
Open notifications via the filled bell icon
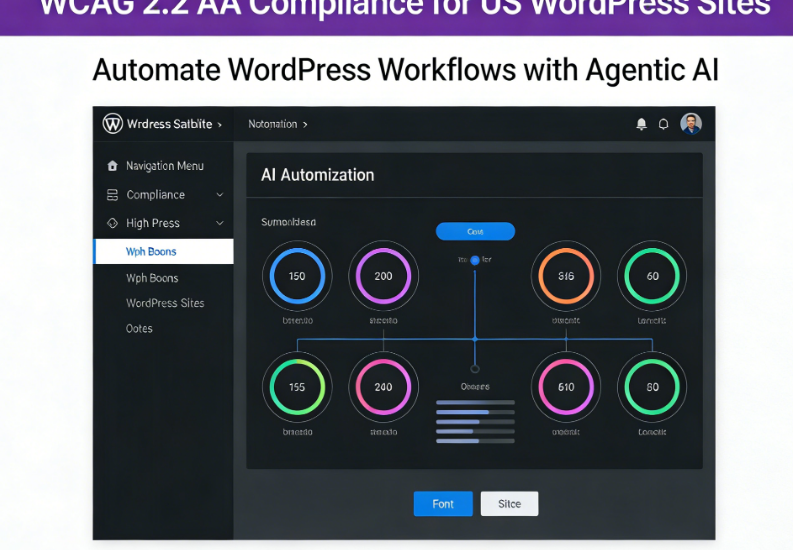(x=641, y=124)
